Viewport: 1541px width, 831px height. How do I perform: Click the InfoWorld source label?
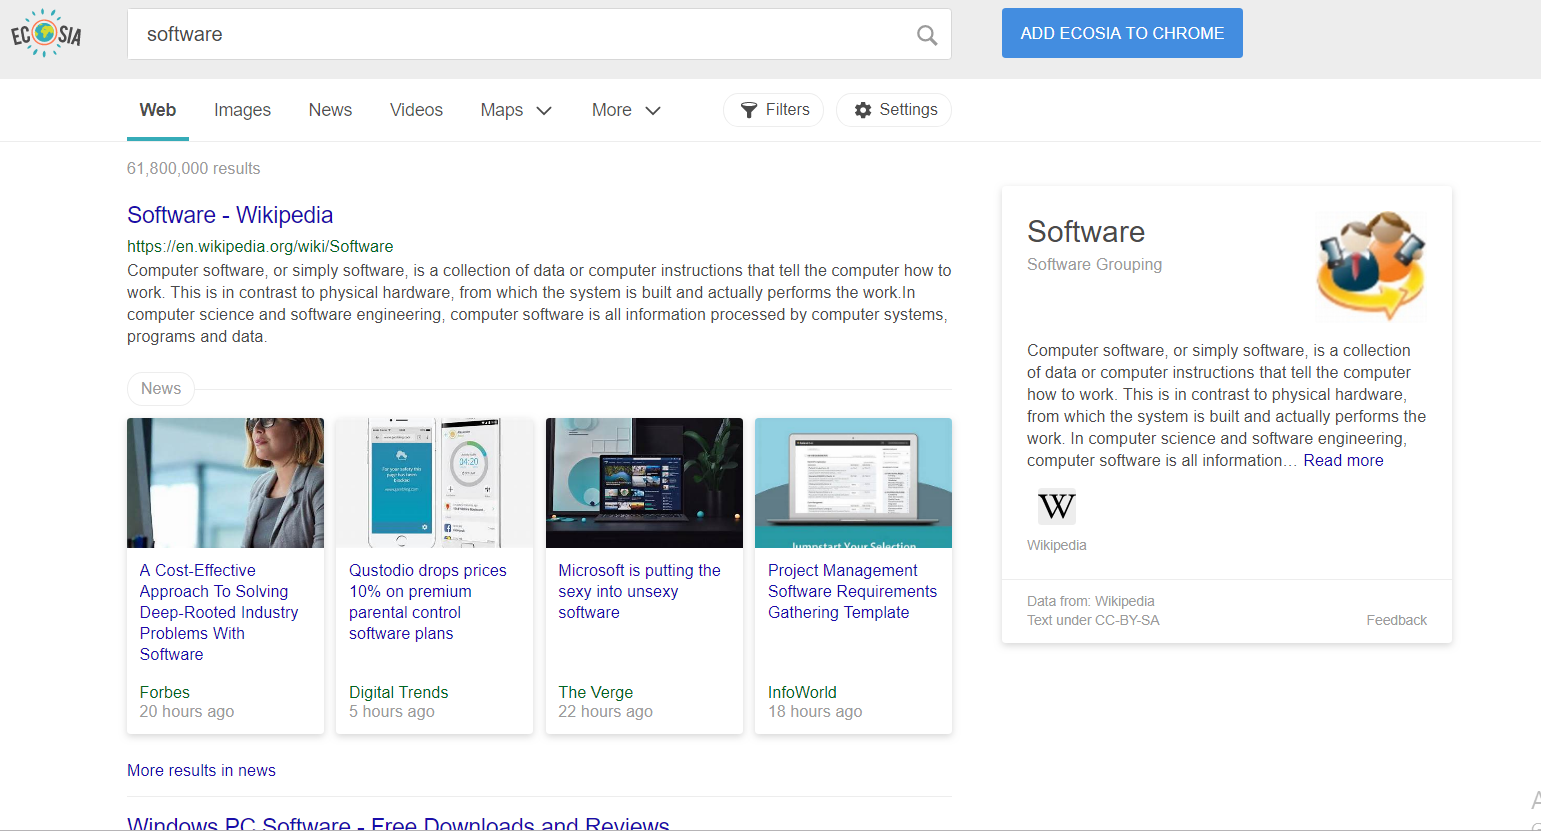point(802,692)
